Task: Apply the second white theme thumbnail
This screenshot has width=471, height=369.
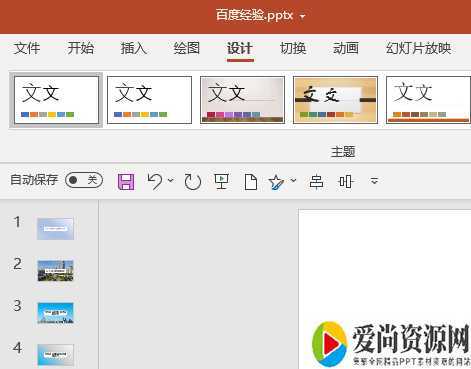Action: [149, 100]
